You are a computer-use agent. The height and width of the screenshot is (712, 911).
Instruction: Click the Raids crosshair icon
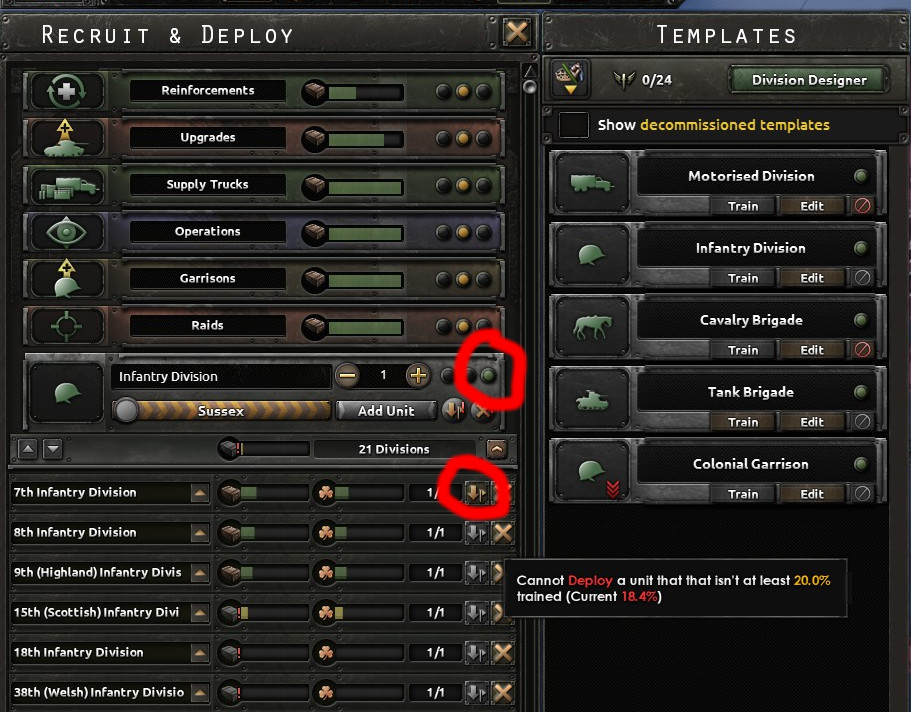(x=66, y=325)
